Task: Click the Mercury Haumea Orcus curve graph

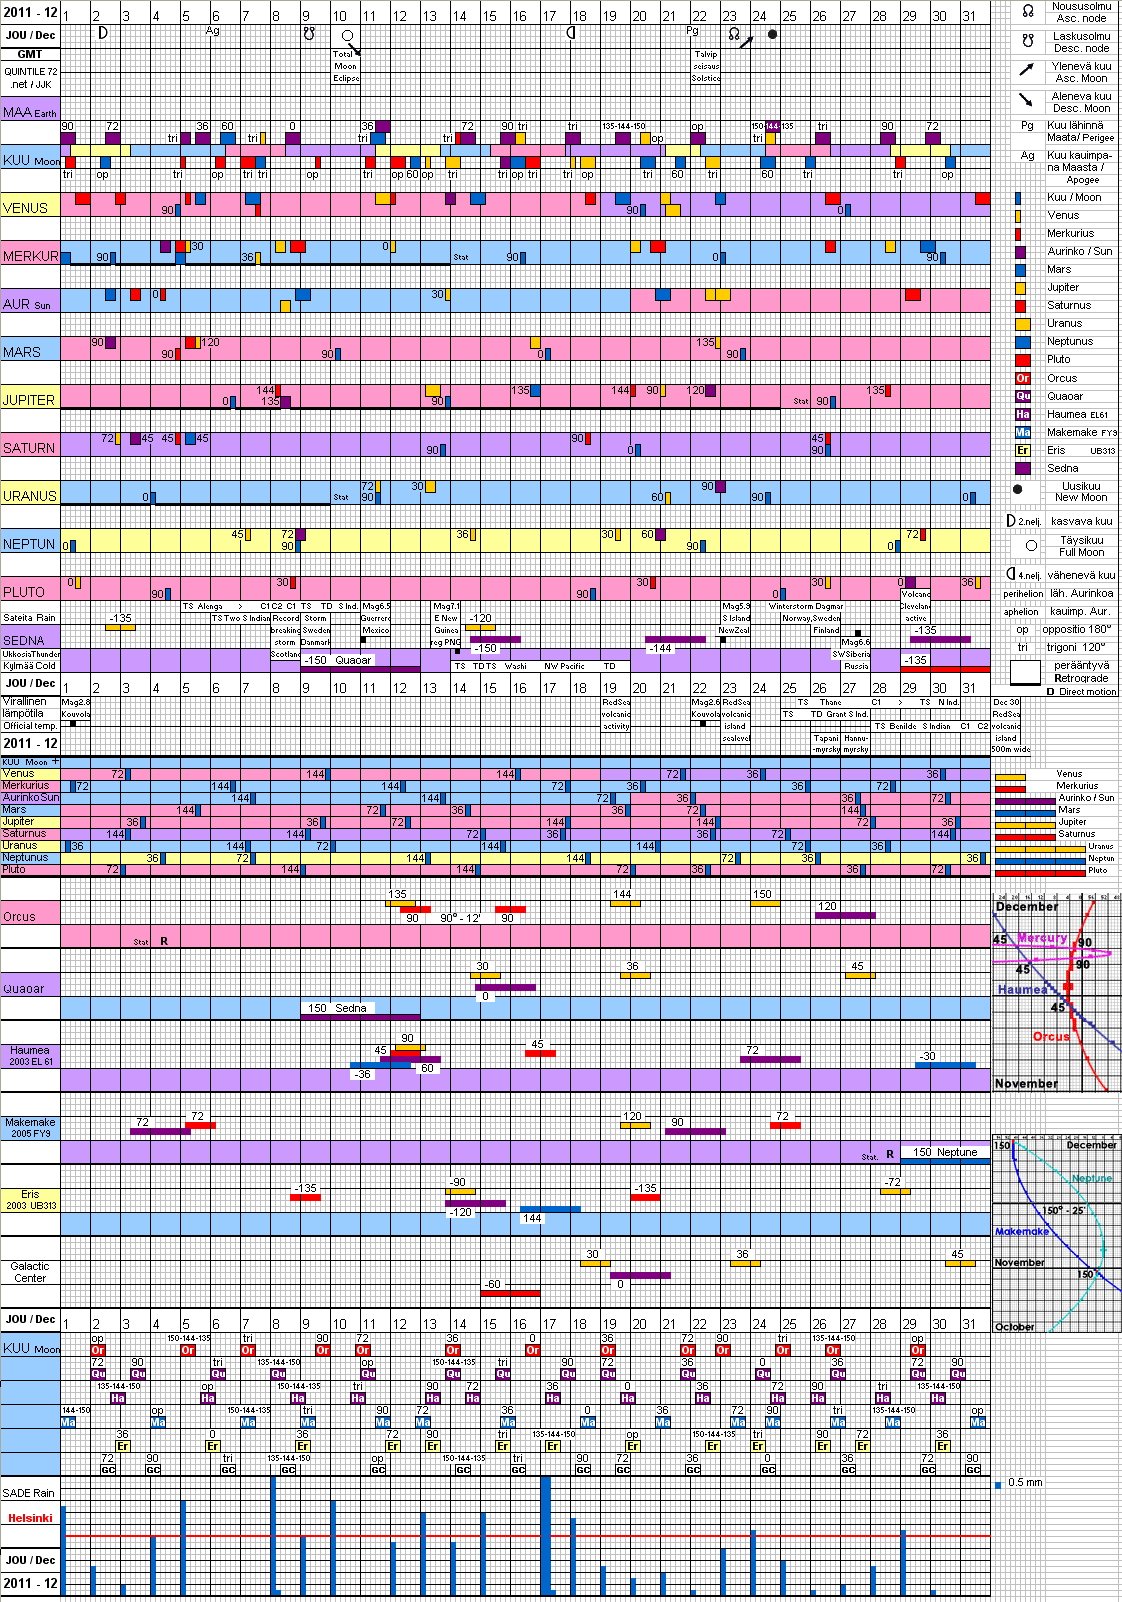Action: click(x=1056, y=992)
